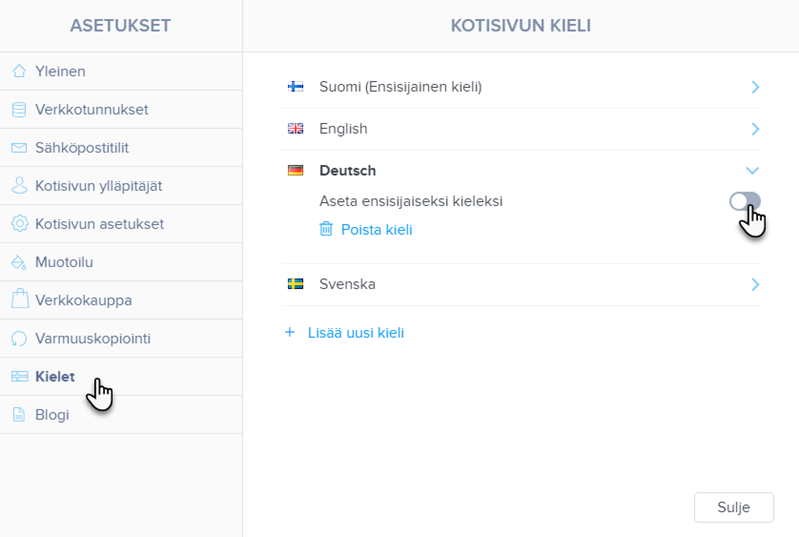Viewport: 799px width, 537px height.
Task: Click the paint bucket icon beside Muotoilu
Action: (x=19, y=262)
